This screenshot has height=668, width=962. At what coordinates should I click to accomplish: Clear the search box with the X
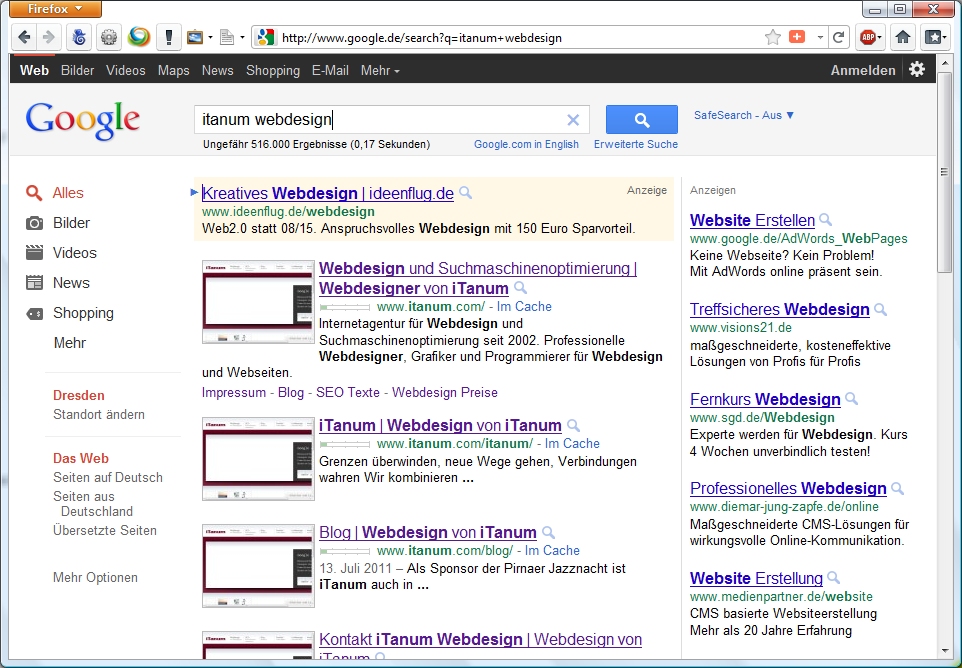click(x=573, y=120)
